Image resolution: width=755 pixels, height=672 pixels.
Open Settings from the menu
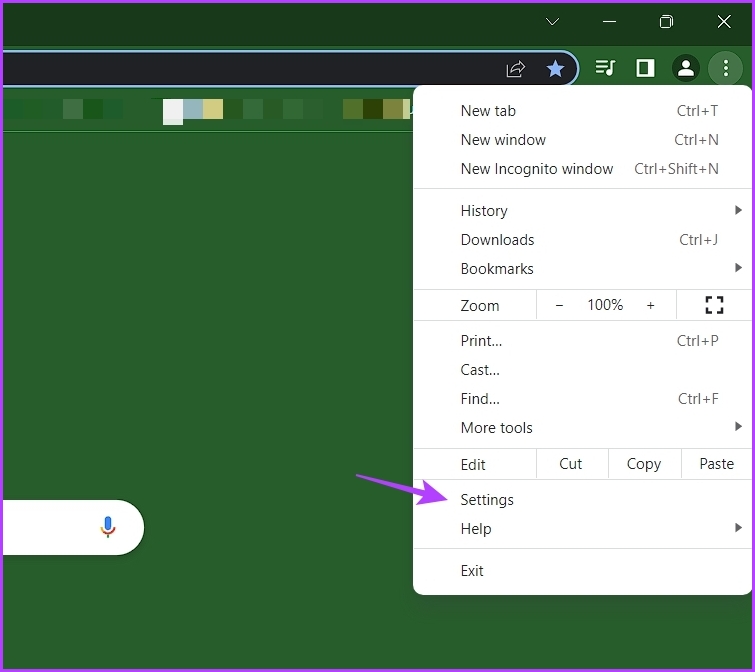tap(582, 500)
